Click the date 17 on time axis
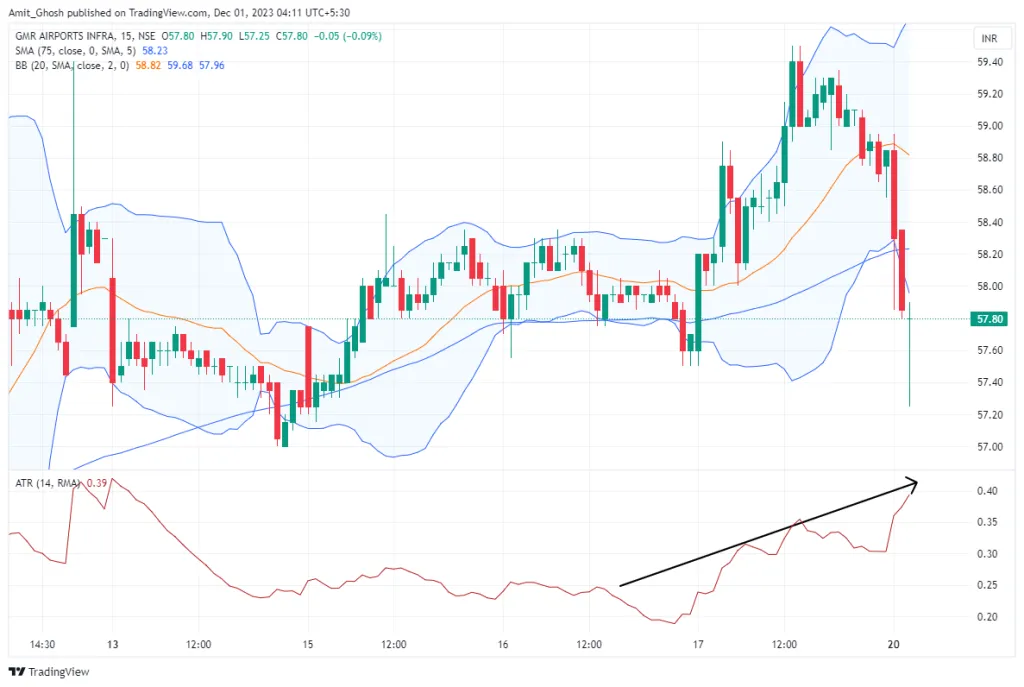 [699, 645]
